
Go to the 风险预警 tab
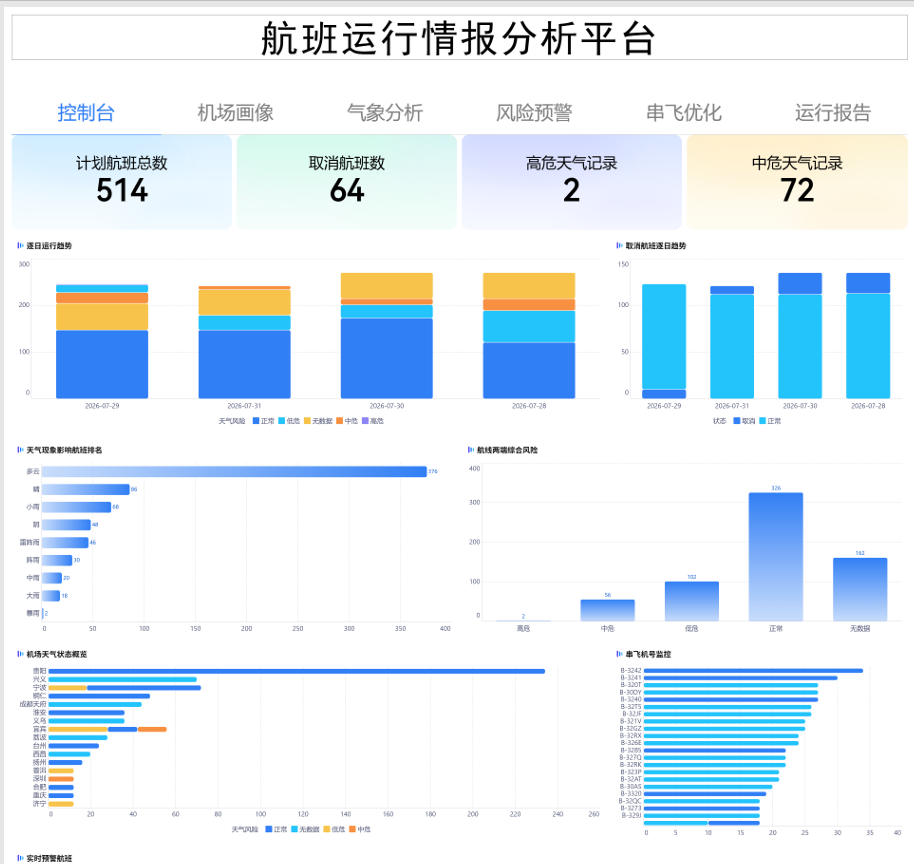(x=534, y=113)
